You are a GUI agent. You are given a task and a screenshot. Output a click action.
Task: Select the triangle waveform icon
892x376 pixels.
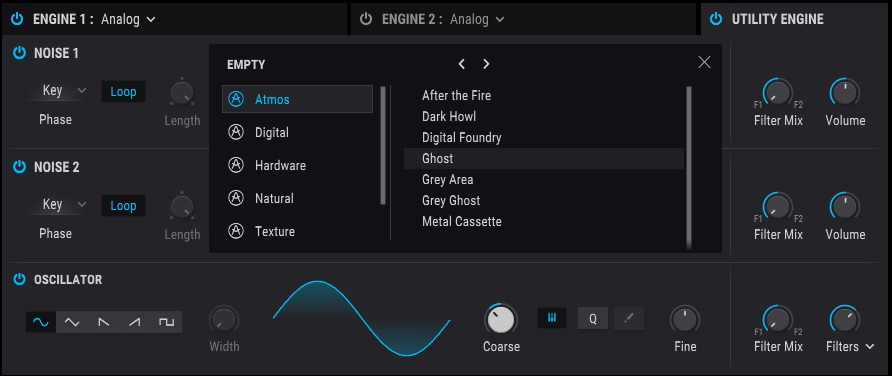[x=72, y=322]
